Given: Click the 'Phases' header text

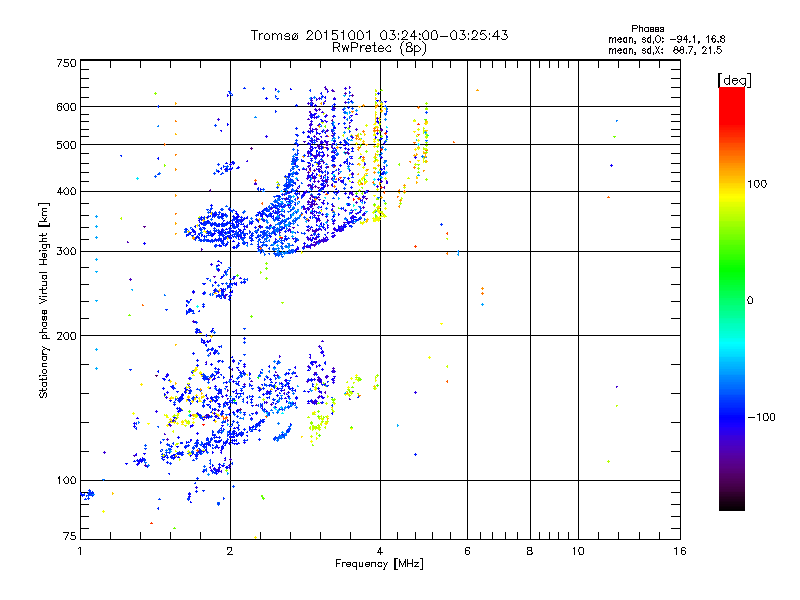Looking at the screenshot, I should coord(647,29).
